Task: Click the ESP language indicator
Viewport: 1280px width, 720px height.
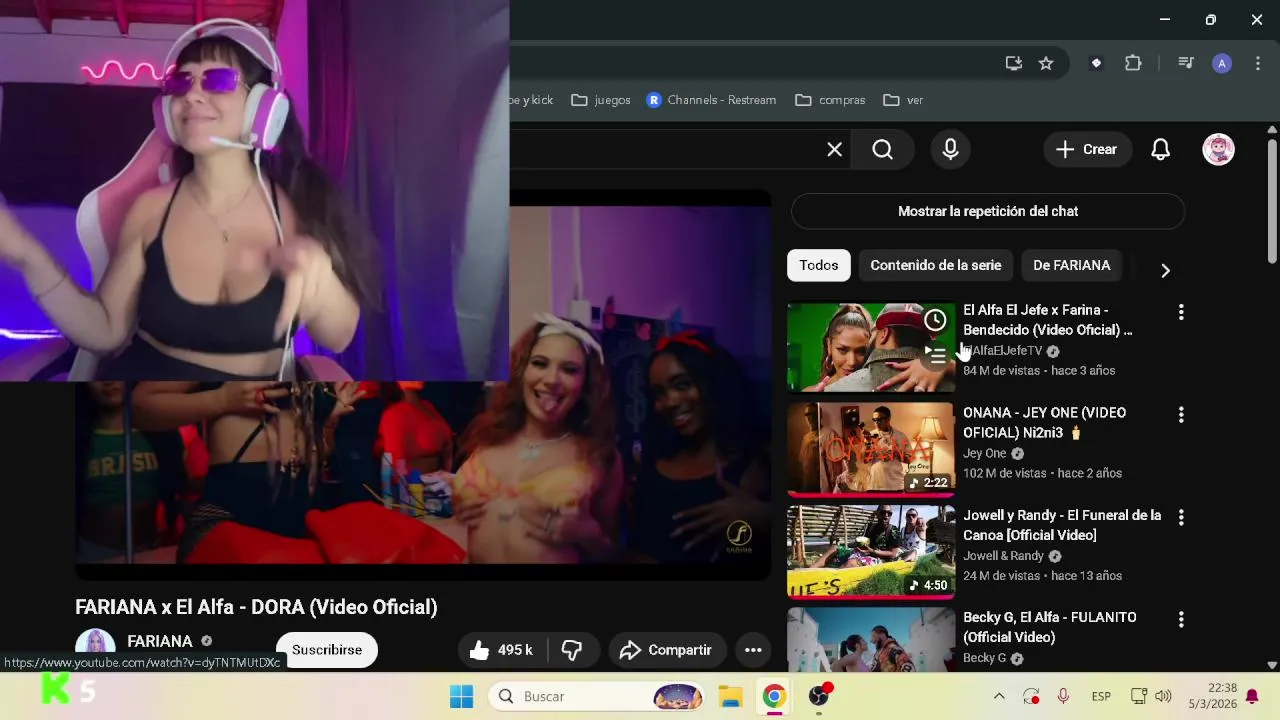Action: pos(1101,696)
